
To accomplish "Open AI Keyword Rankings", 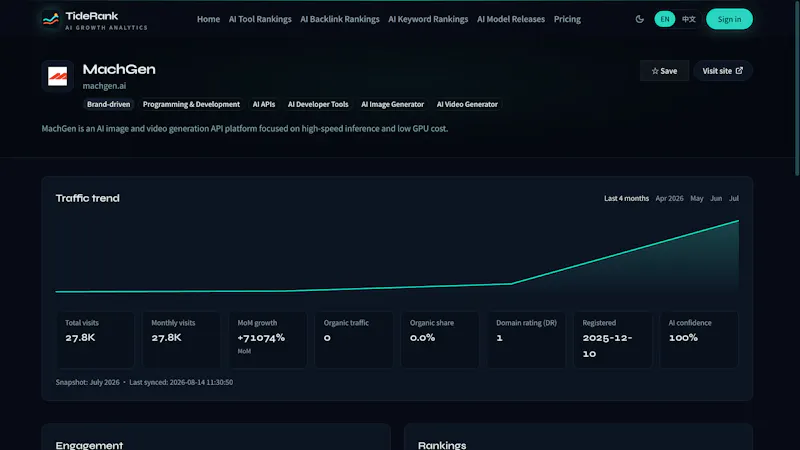I will pyautogui.click(x=428, y=19).
